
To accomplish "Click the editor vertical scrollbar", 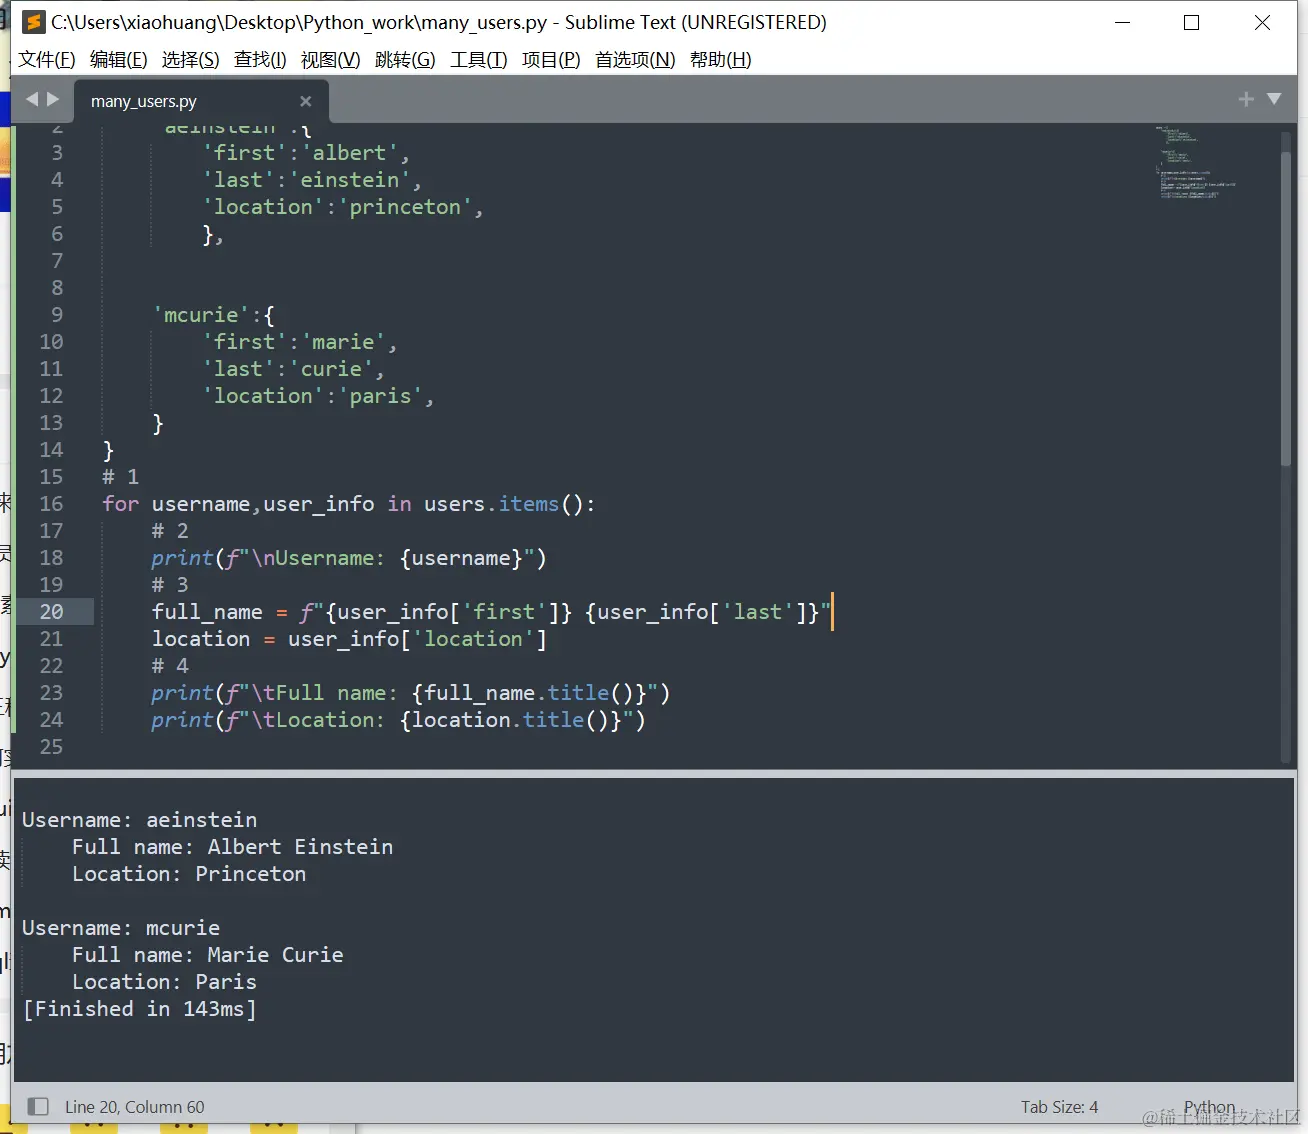I will pos(1286,308).
